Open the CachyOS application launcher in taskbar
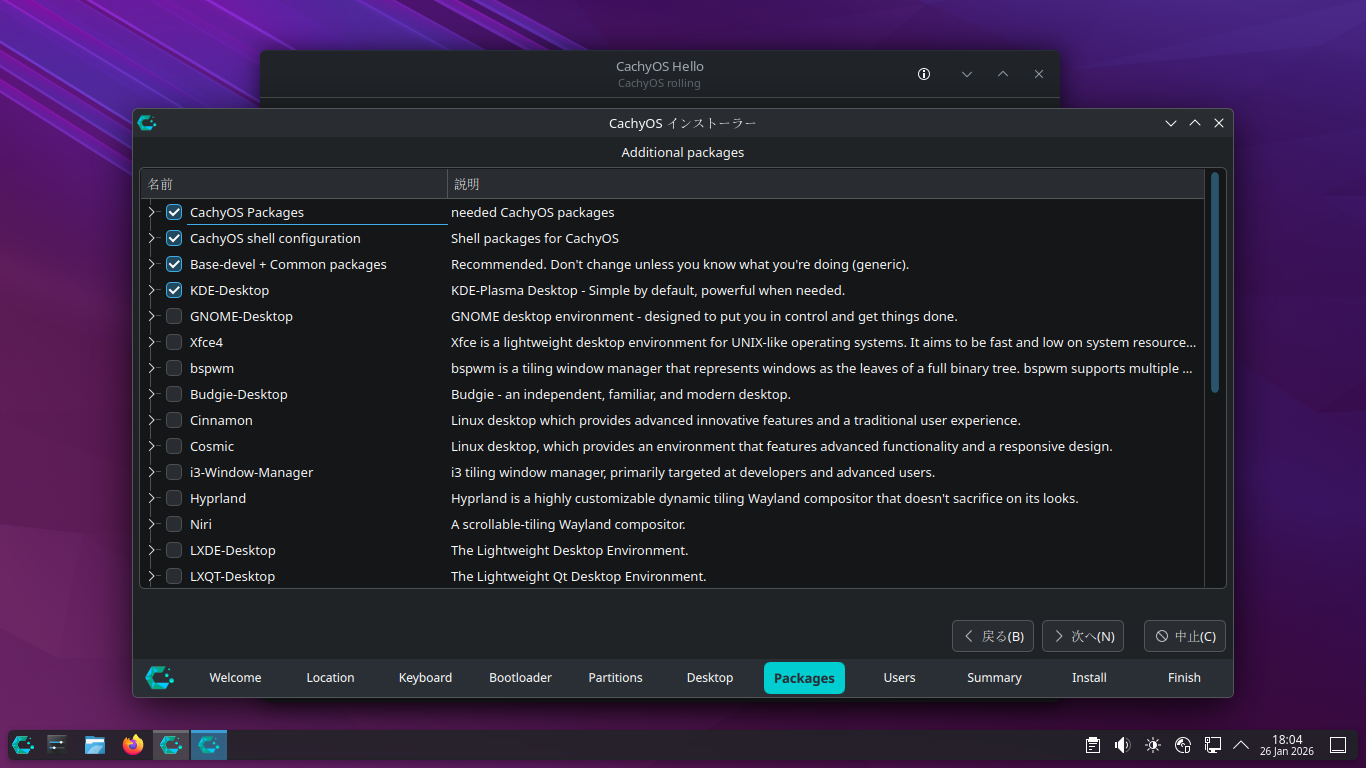Viewport: 1366px width, 768px height. pos(23,744)
